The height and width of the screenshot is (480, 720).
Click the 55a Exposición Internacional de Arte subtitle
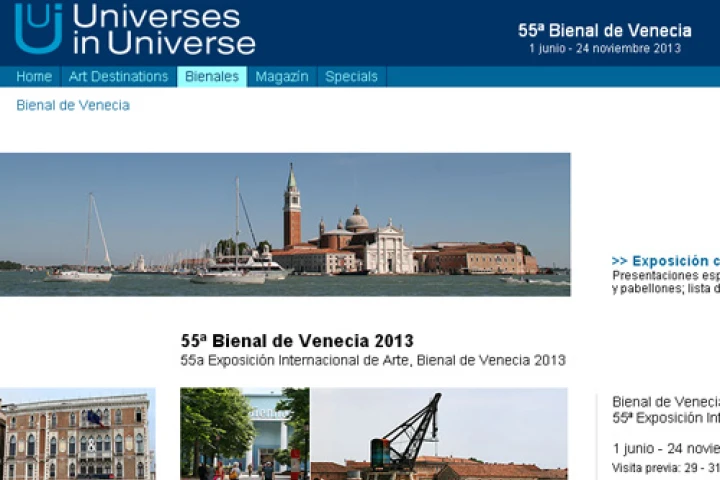tap(373, 360)
